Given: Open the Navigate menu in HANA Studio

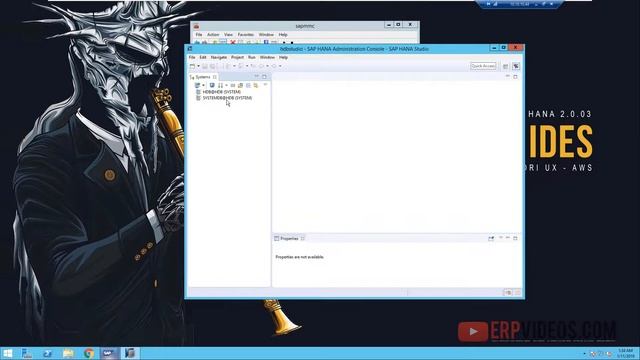Looking at the screenshot, I should pos(219,58).
